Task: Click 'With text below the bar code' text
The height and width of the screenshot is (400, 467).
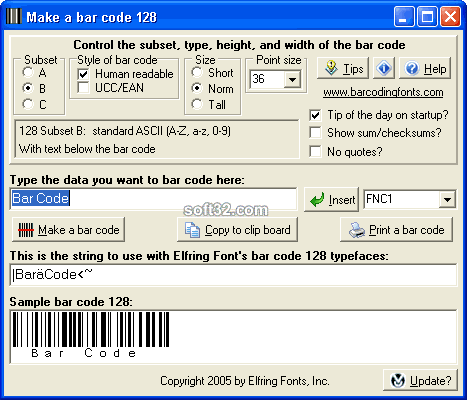Action: coord(87,149)
